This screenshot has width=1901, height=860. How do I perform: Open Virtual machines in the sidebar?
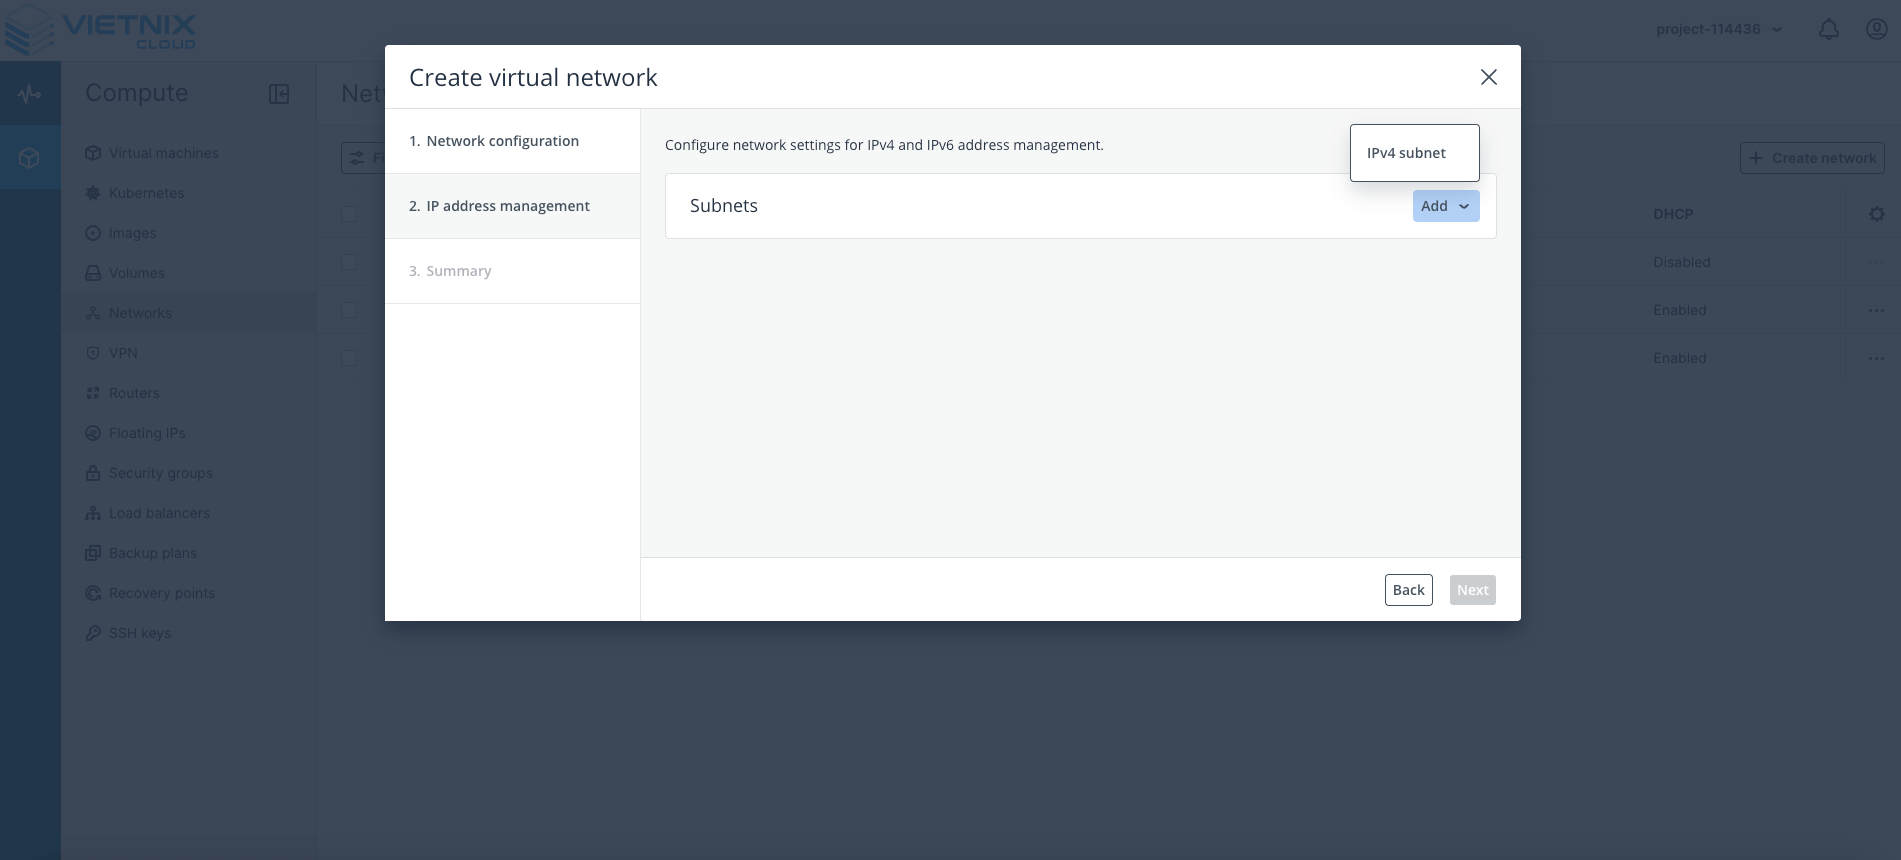point(188,153)
